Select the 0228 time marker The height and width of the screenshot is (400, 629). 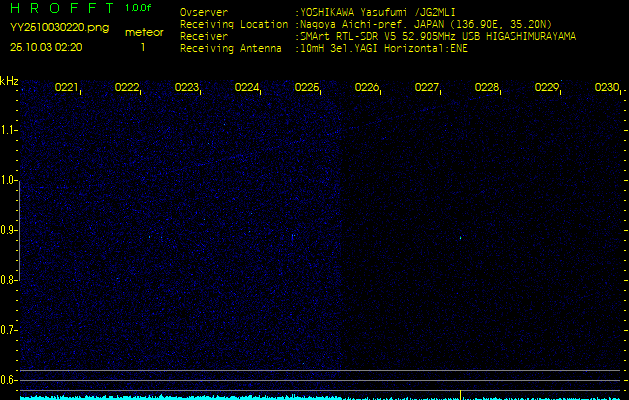pos(487,88)
